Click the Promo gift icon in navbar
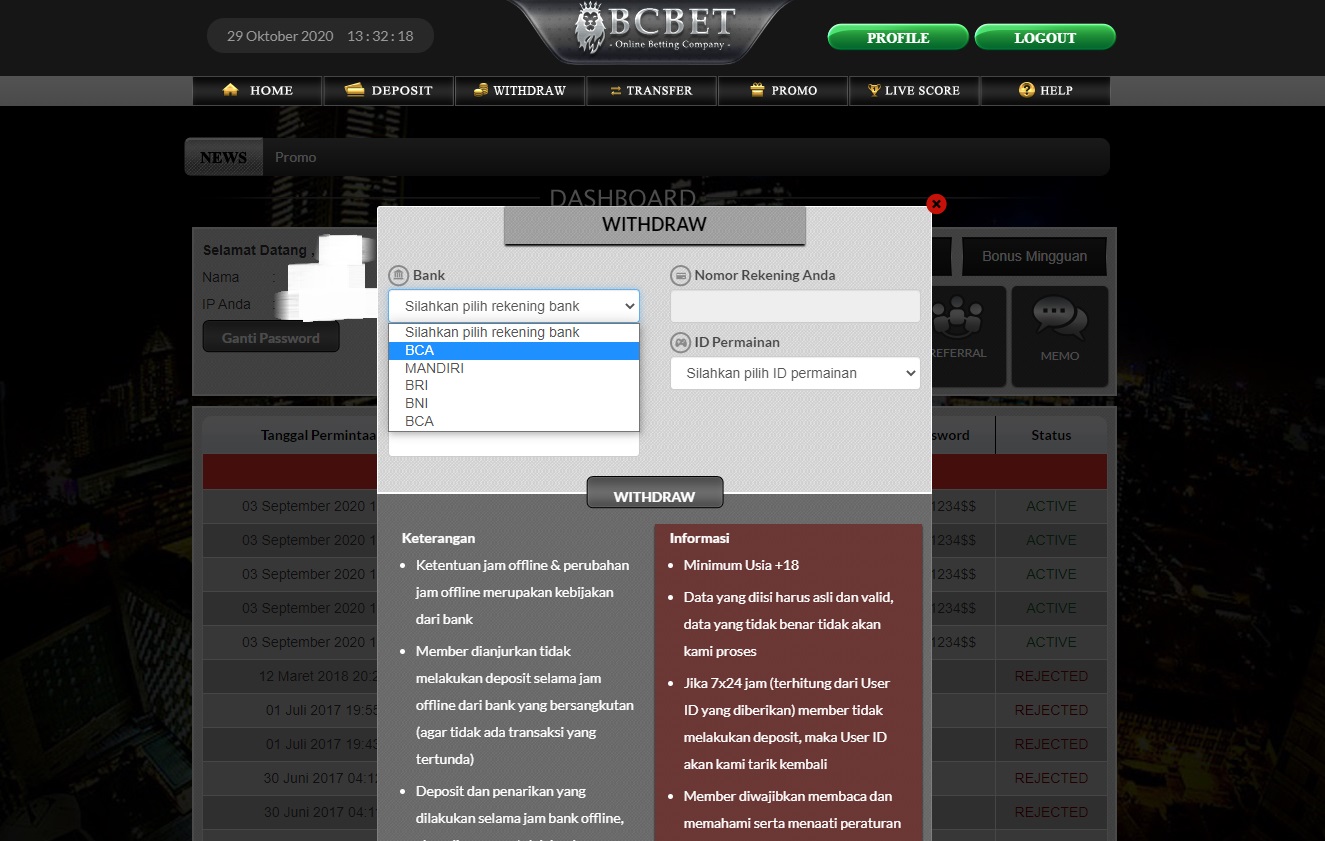This screenshot has width=1325, height=841. 757,90
